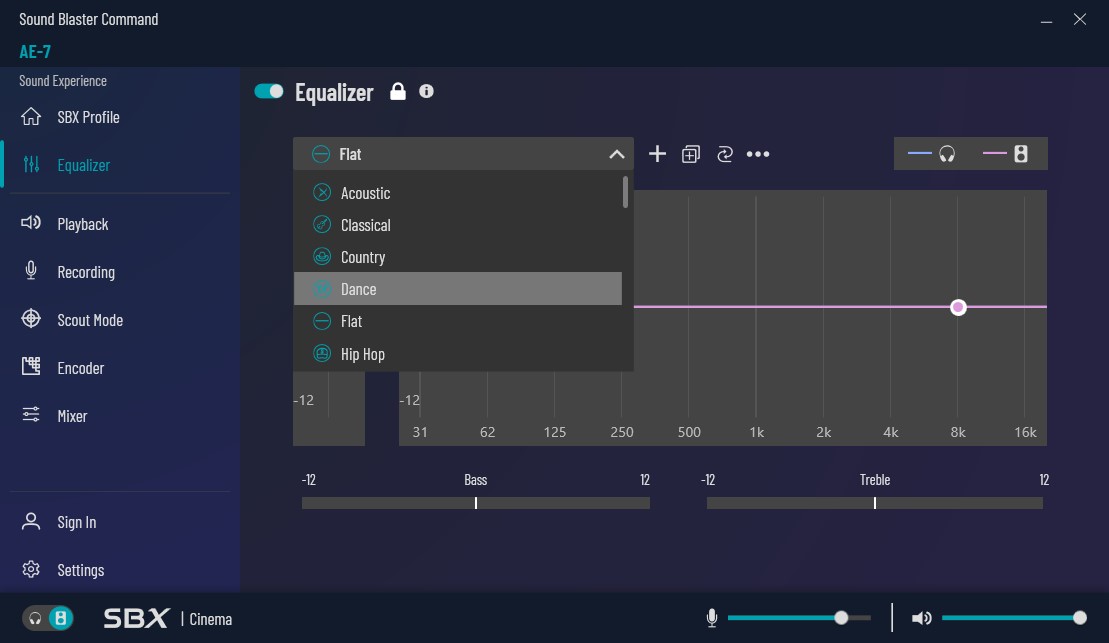1109x643 pixels.
Task: Click the 16k frequency label
Action: (1025, 432)
